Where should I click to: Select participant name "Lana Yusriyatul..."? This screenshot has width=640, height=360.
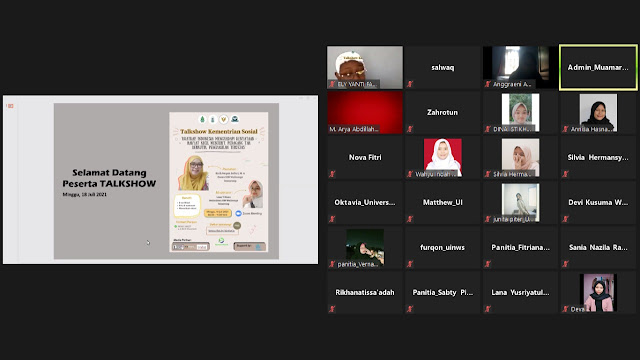(520, 292)
